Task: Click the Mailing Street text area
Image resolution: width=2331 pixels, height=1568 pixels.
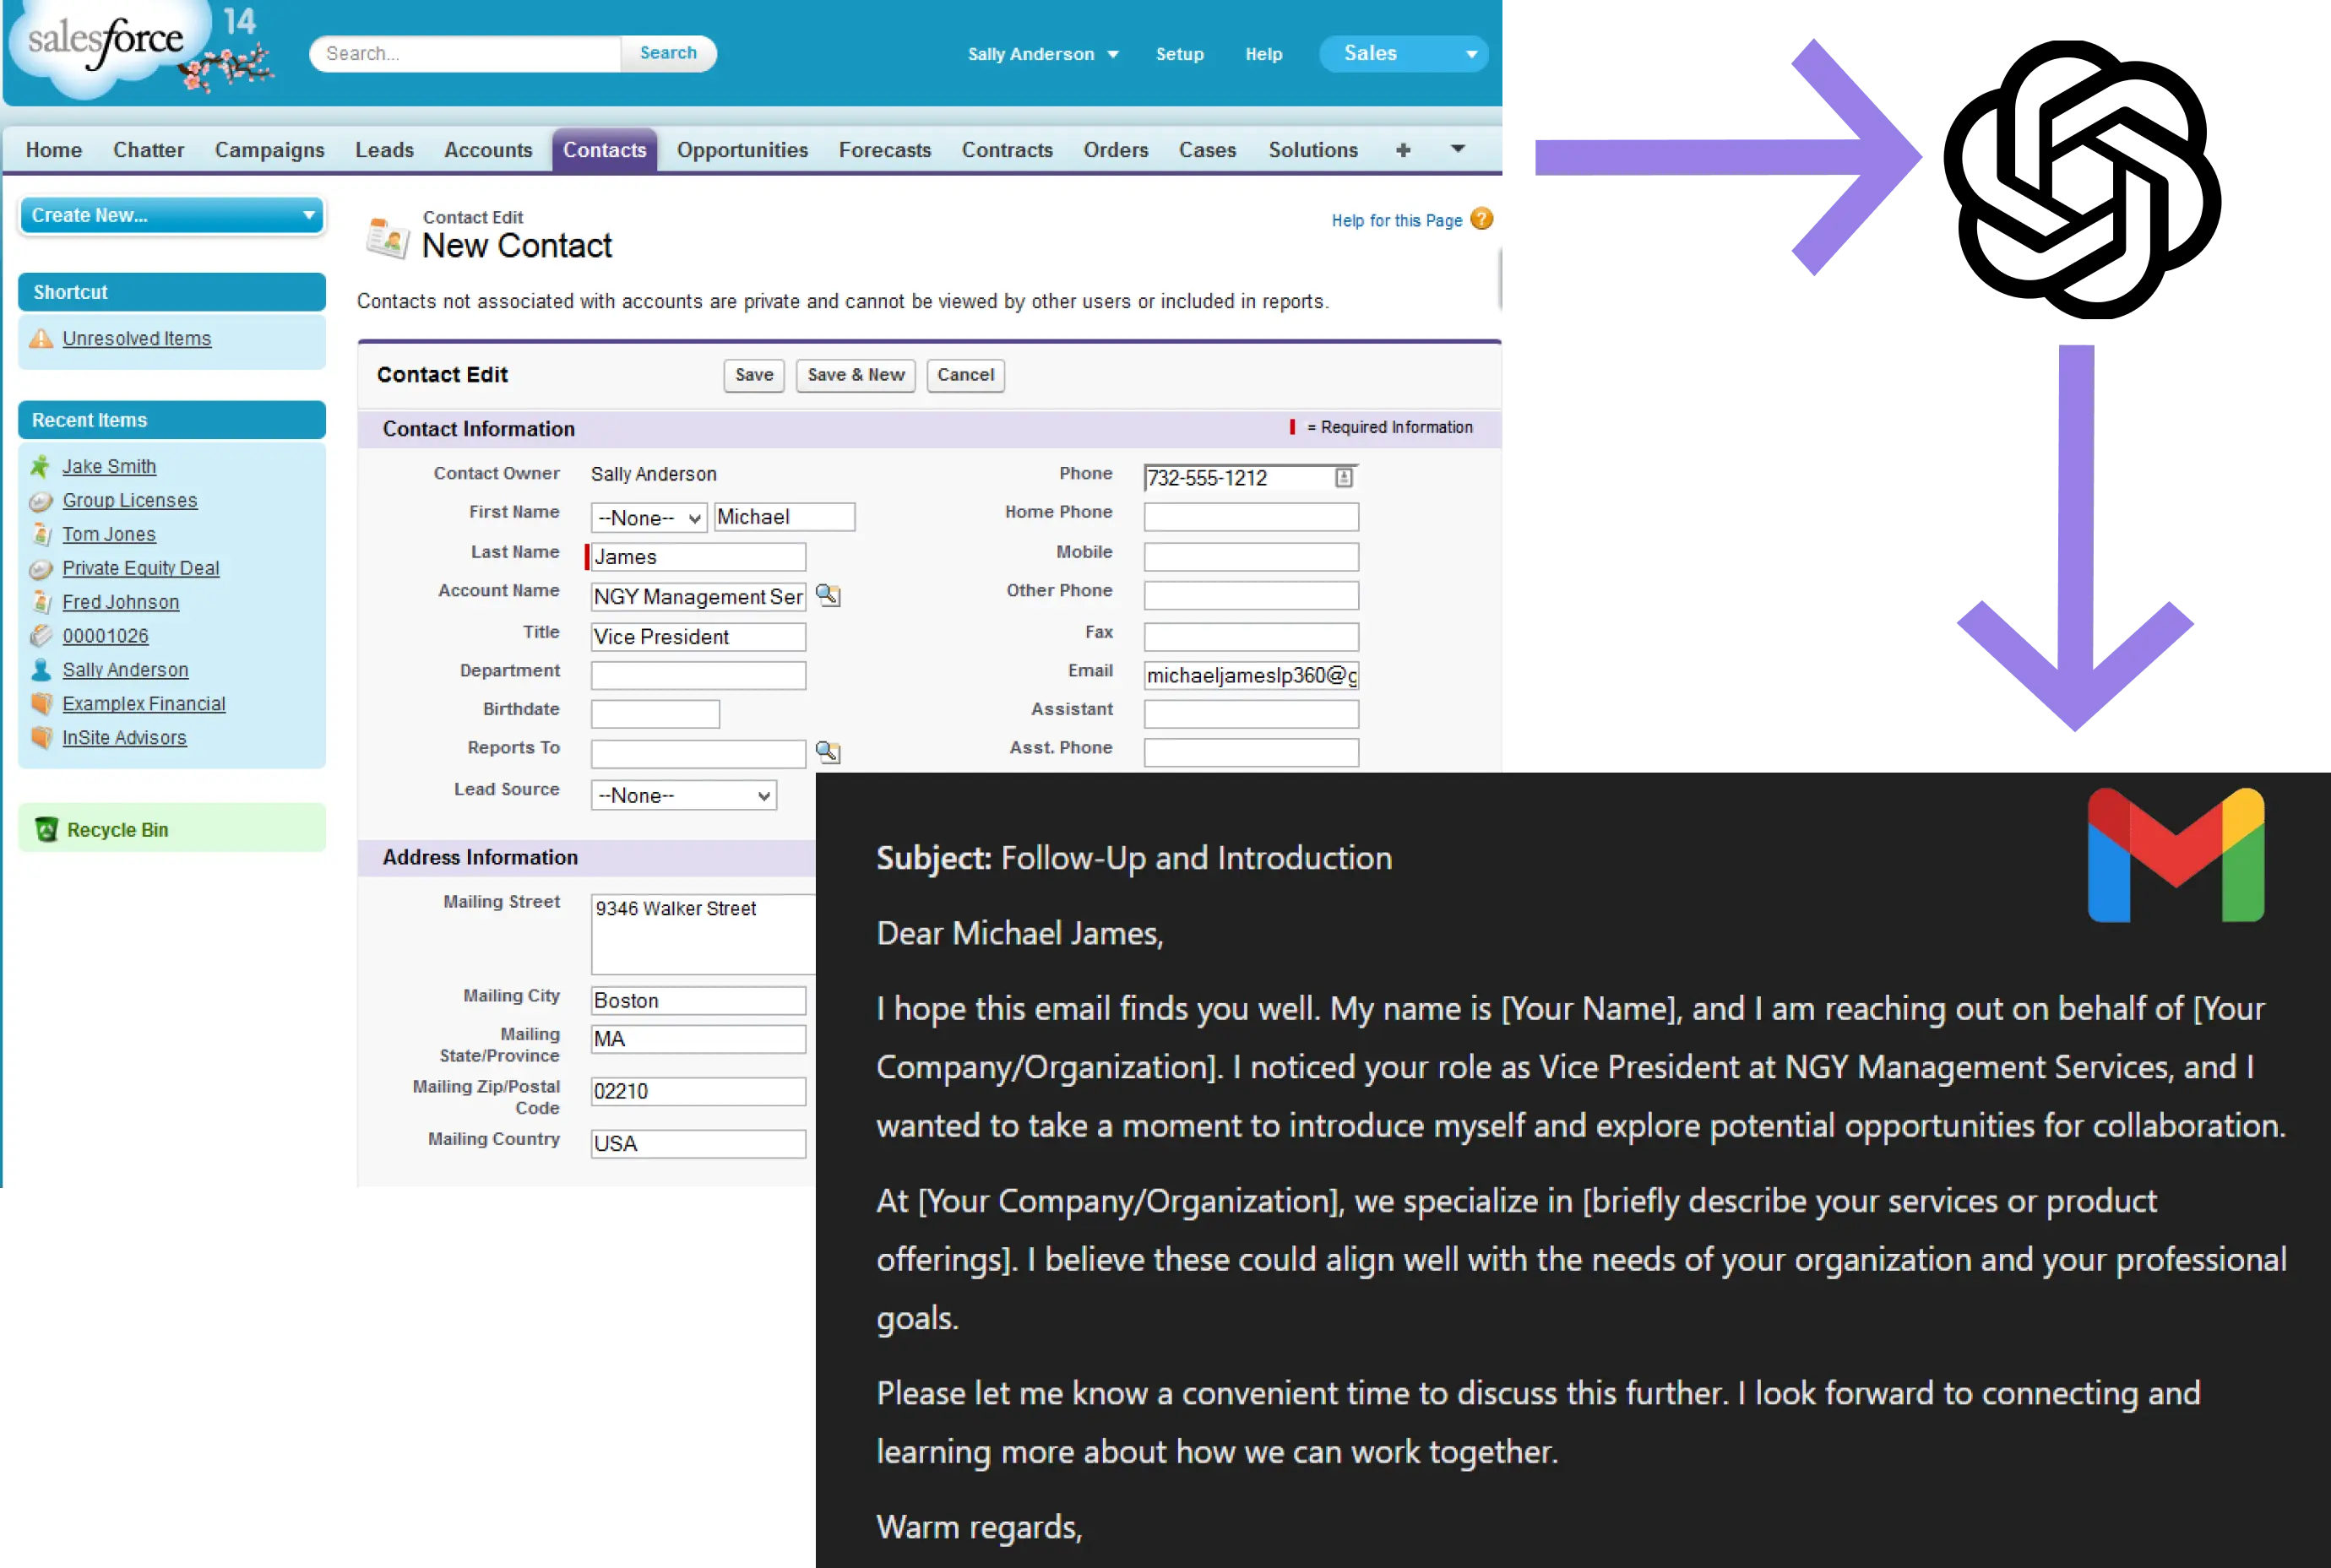Action: coord(704,934)
